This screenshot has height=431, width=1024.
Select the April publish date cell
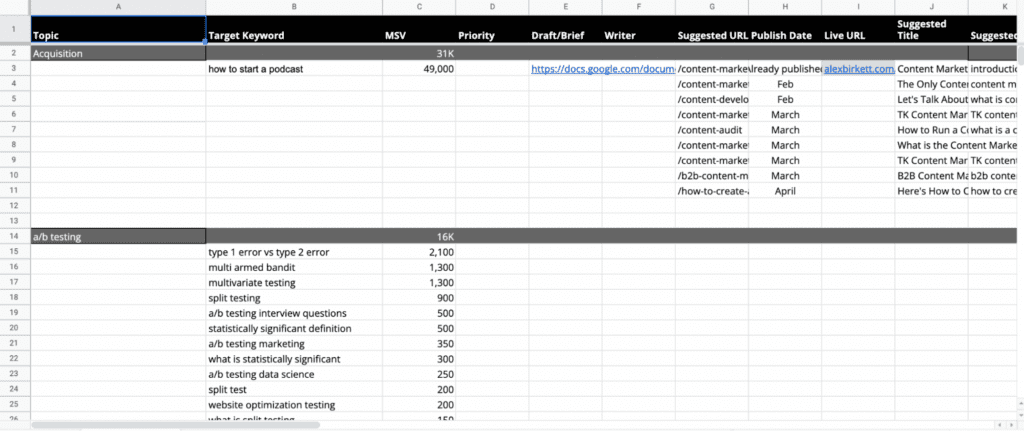785,191
